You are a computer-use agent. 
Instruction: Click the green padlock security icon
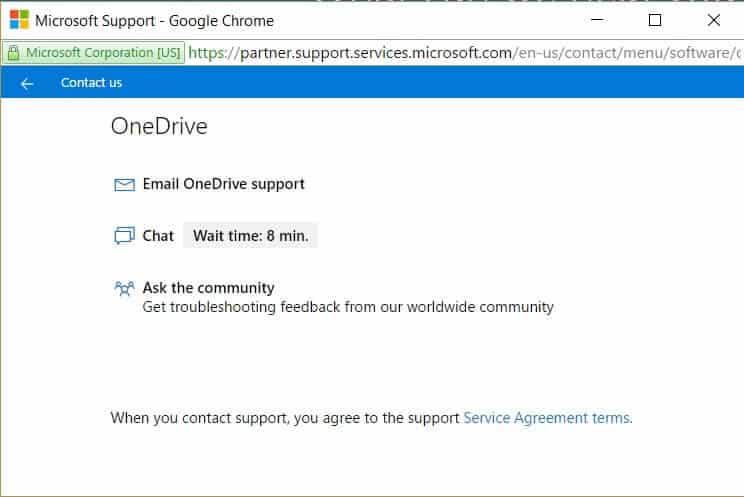click(x=13, y=53)
